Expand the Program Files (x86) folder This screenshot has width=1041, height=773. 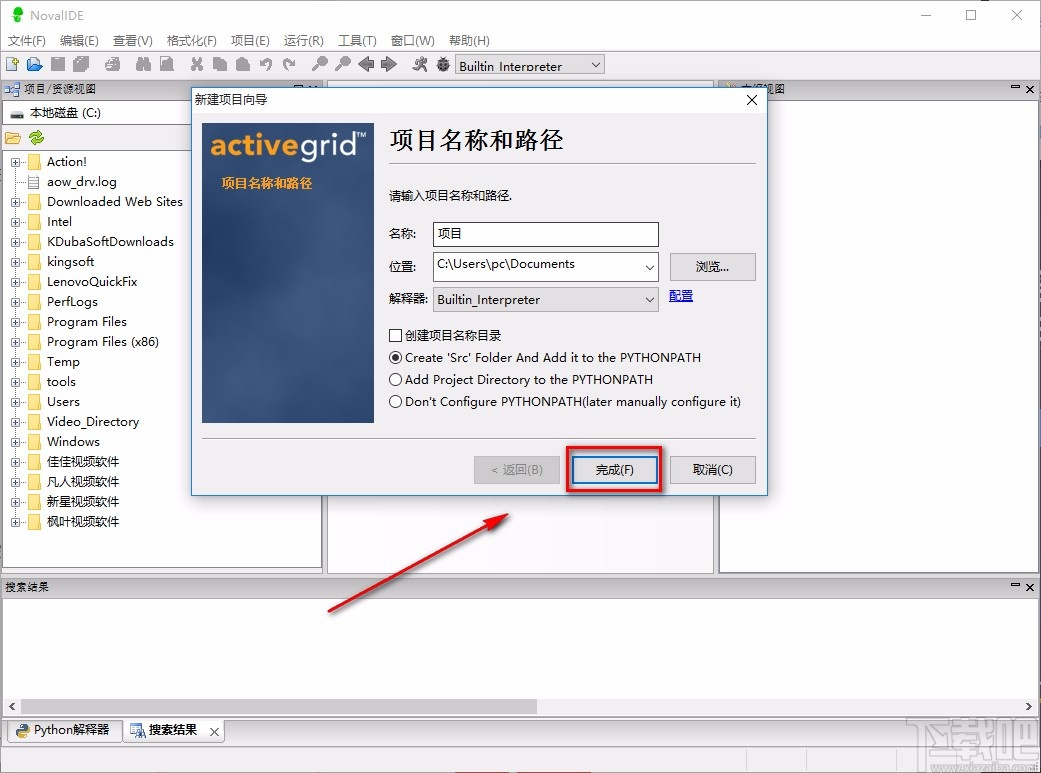(15, 342)
